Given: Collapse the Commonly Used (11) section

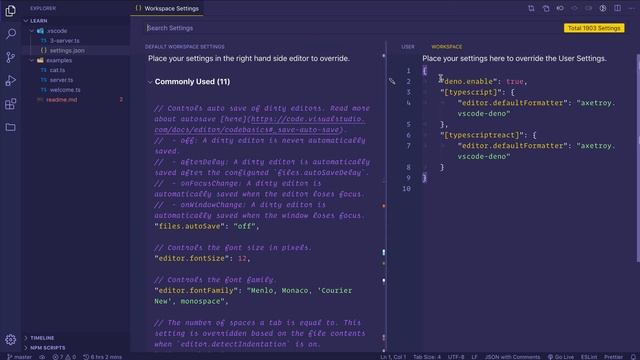Looking at the screenshot, I should [x=150, y=82].
